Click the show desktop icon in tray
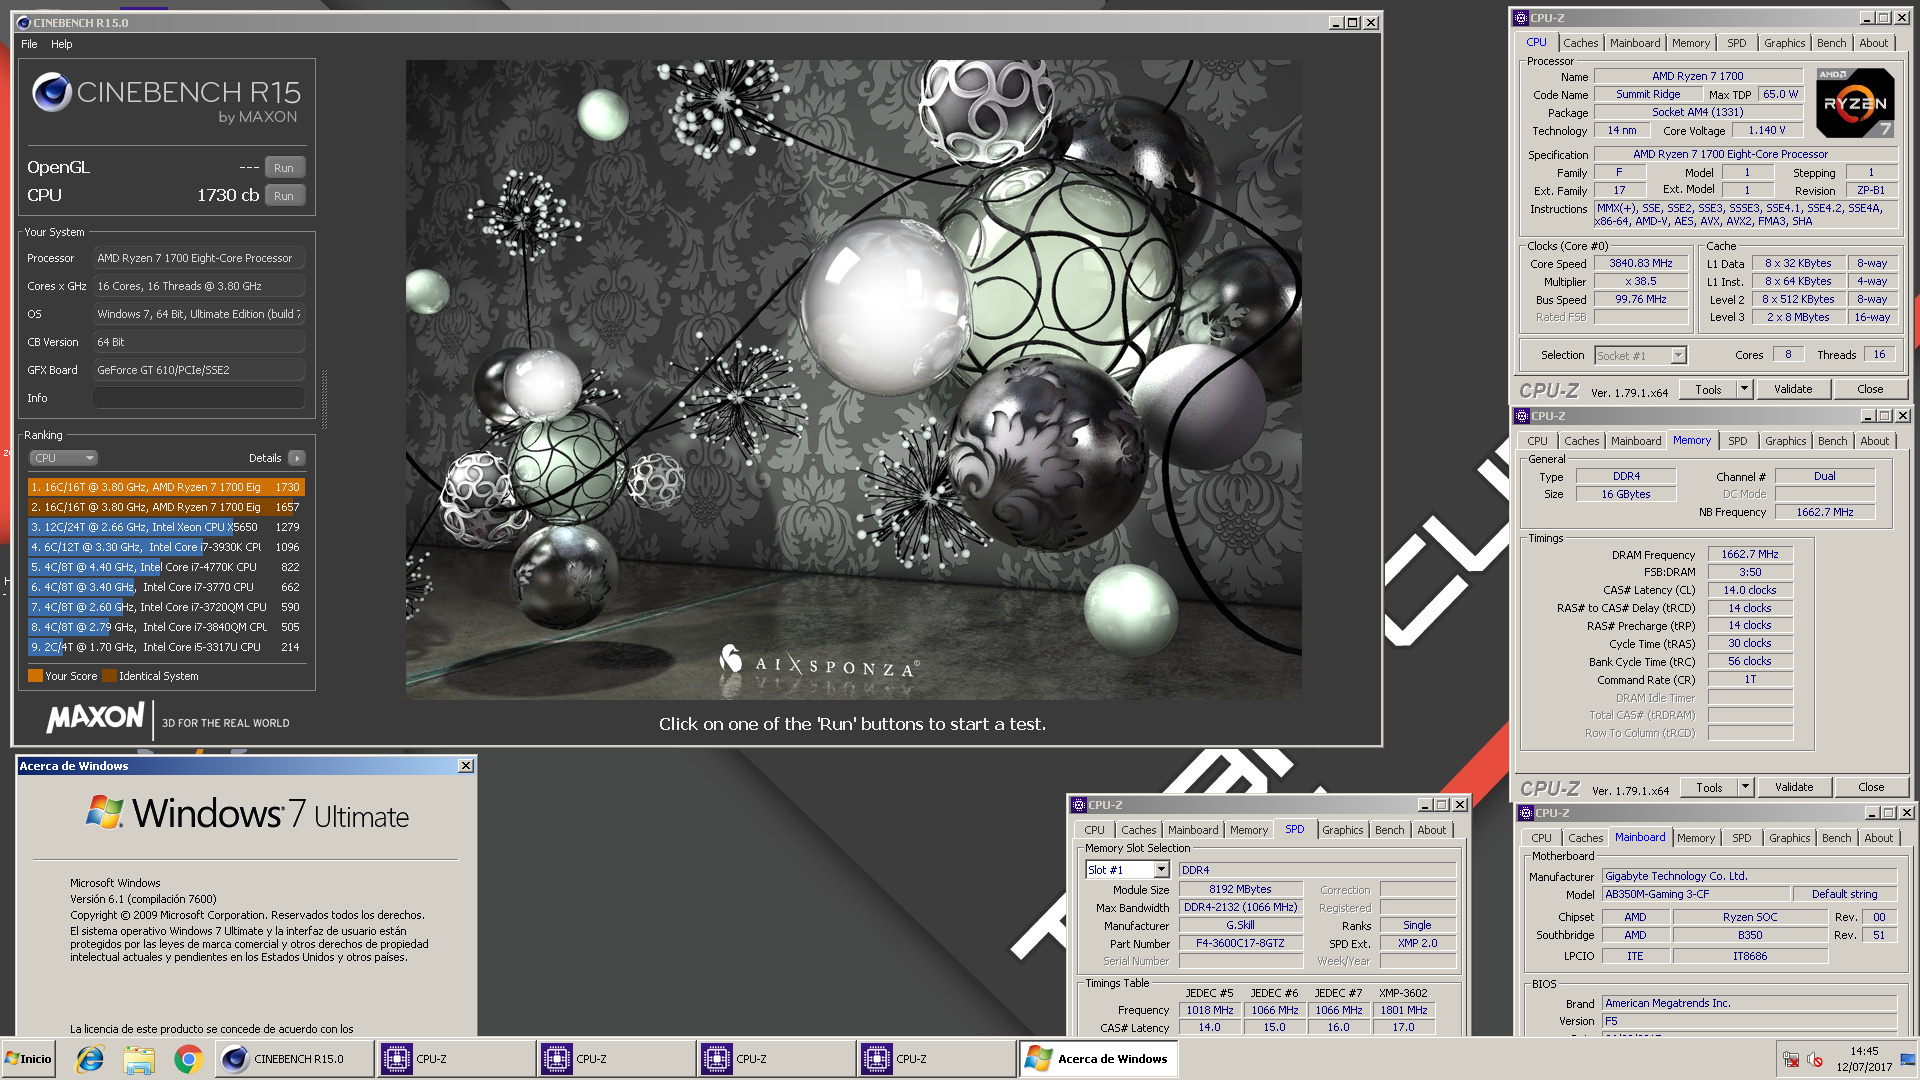 coord(1908,1059)
